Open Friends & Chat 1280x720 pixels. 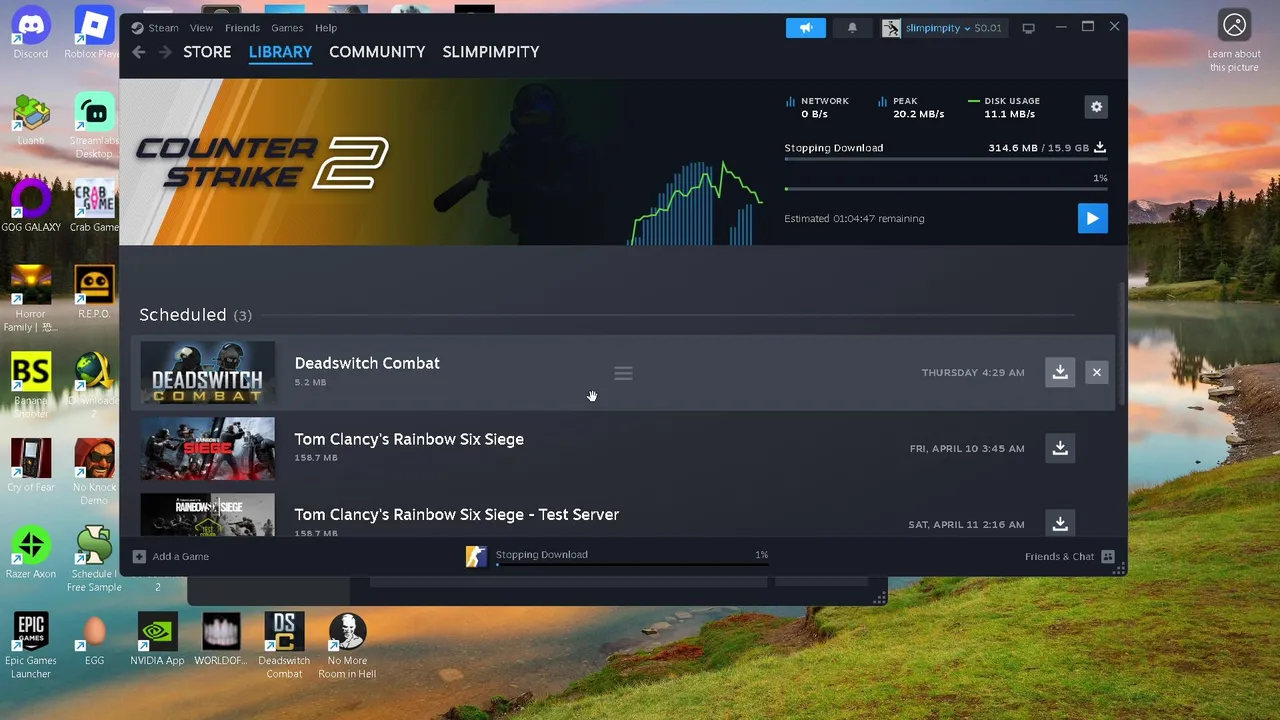[1069, 556]
